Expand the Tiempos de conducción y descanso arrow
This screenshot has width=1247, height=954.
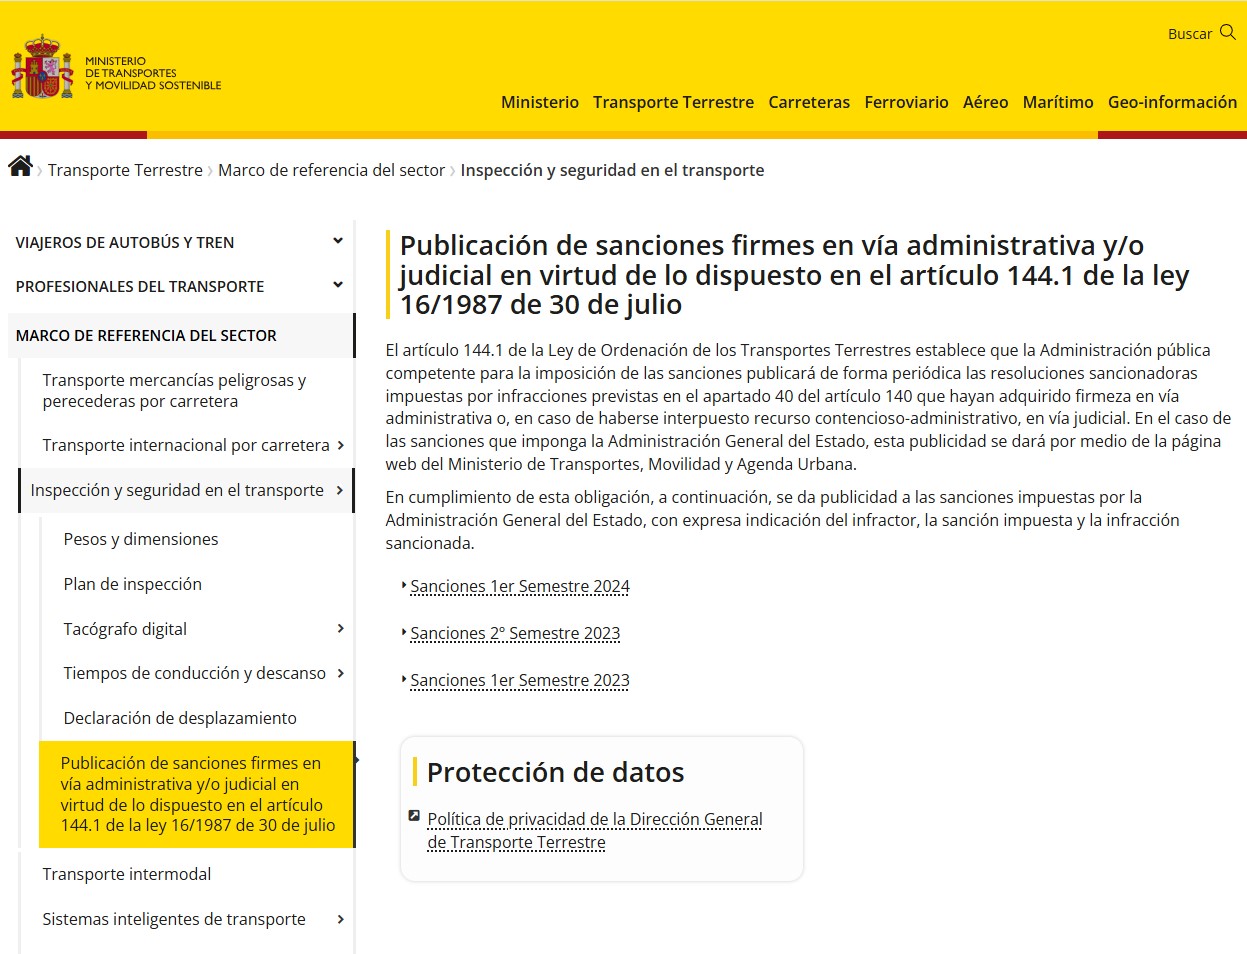[341, 673]
